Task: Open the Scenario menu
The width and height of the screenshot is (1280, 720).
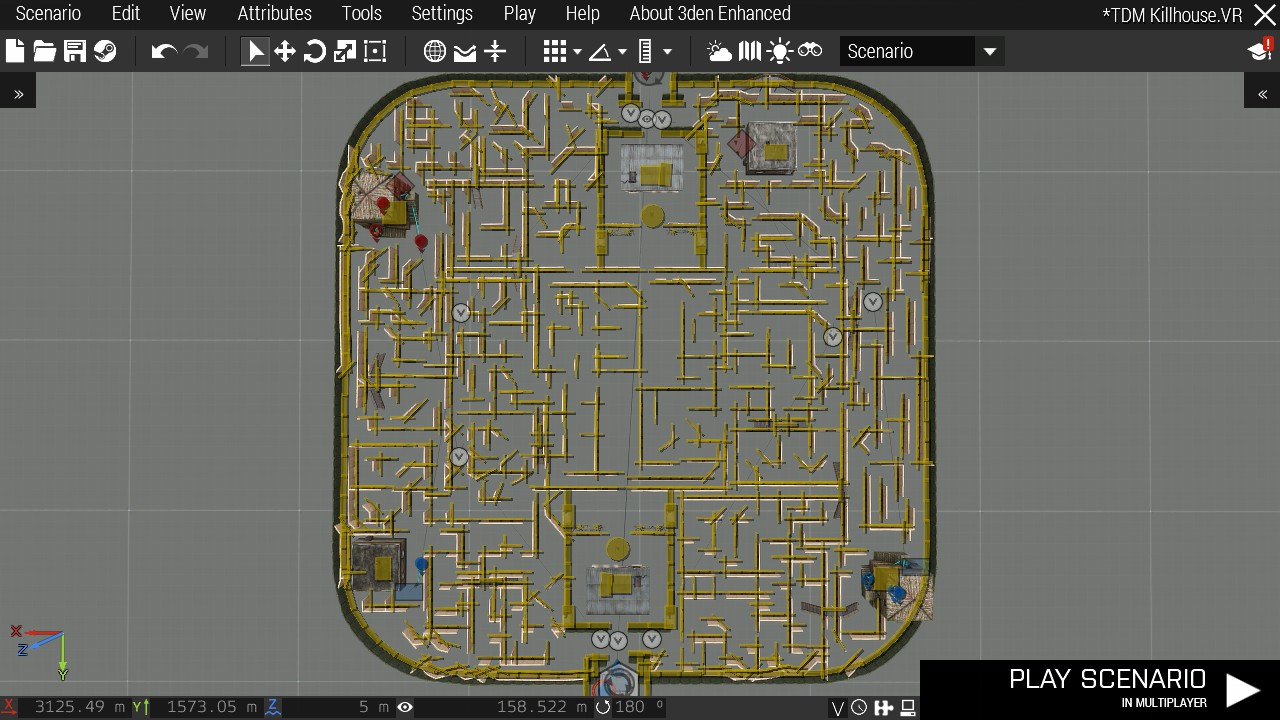Action: 48,13
